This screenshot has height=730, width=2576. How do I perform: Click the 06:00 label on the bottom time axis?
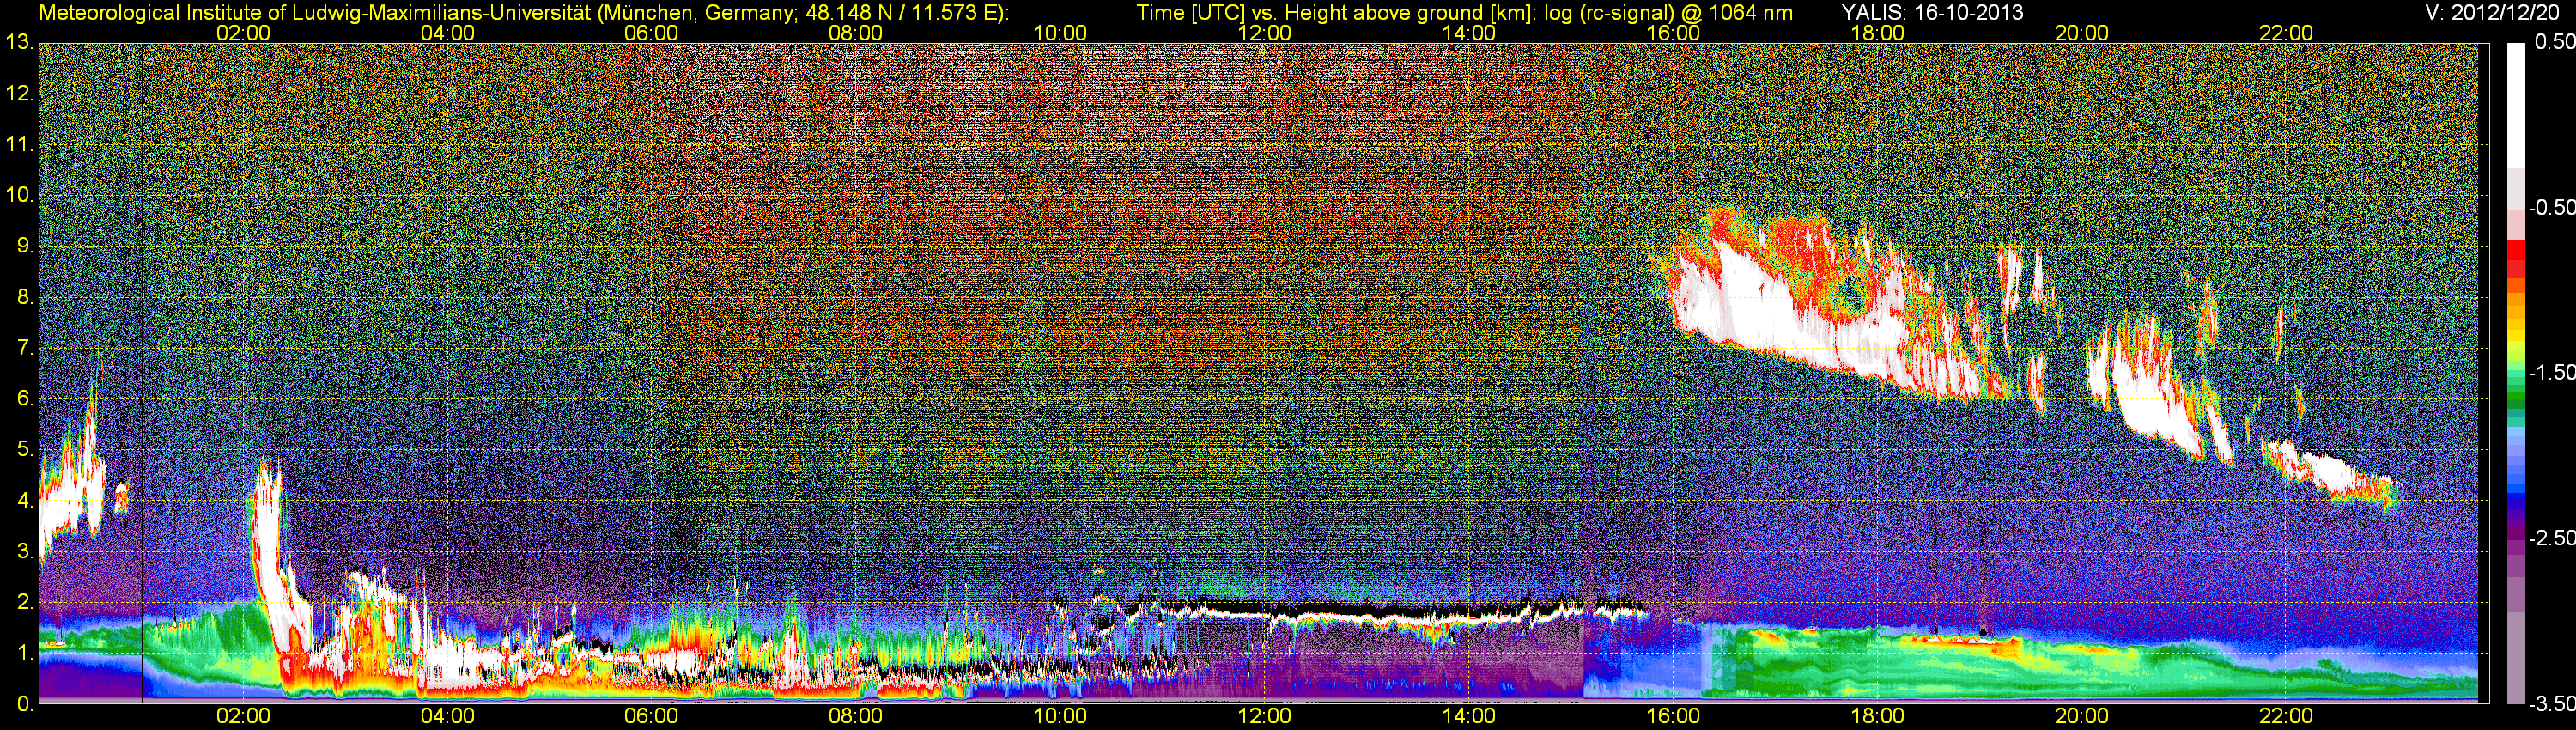coord(651,716)
